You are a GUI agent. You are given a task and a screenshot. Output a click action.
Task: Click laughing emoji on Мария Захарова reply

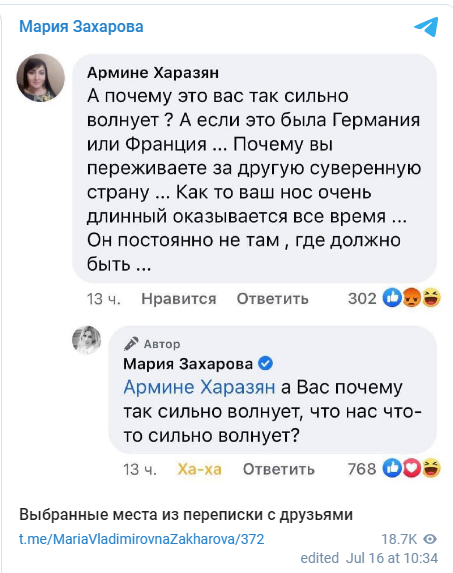pos(431,468)
